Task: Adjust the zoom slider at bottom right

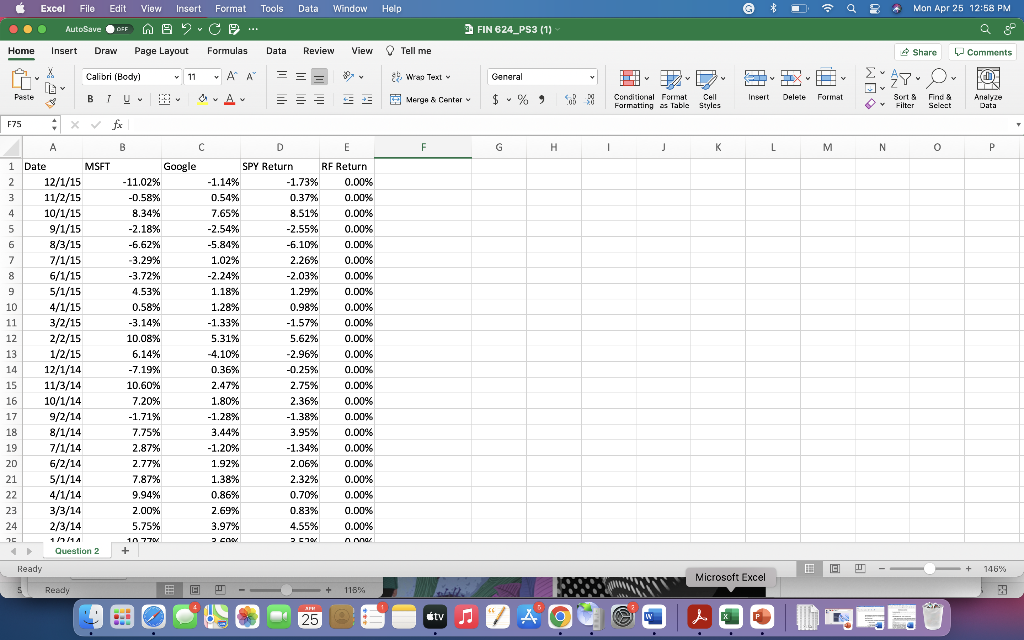Action: coord(930,568)
